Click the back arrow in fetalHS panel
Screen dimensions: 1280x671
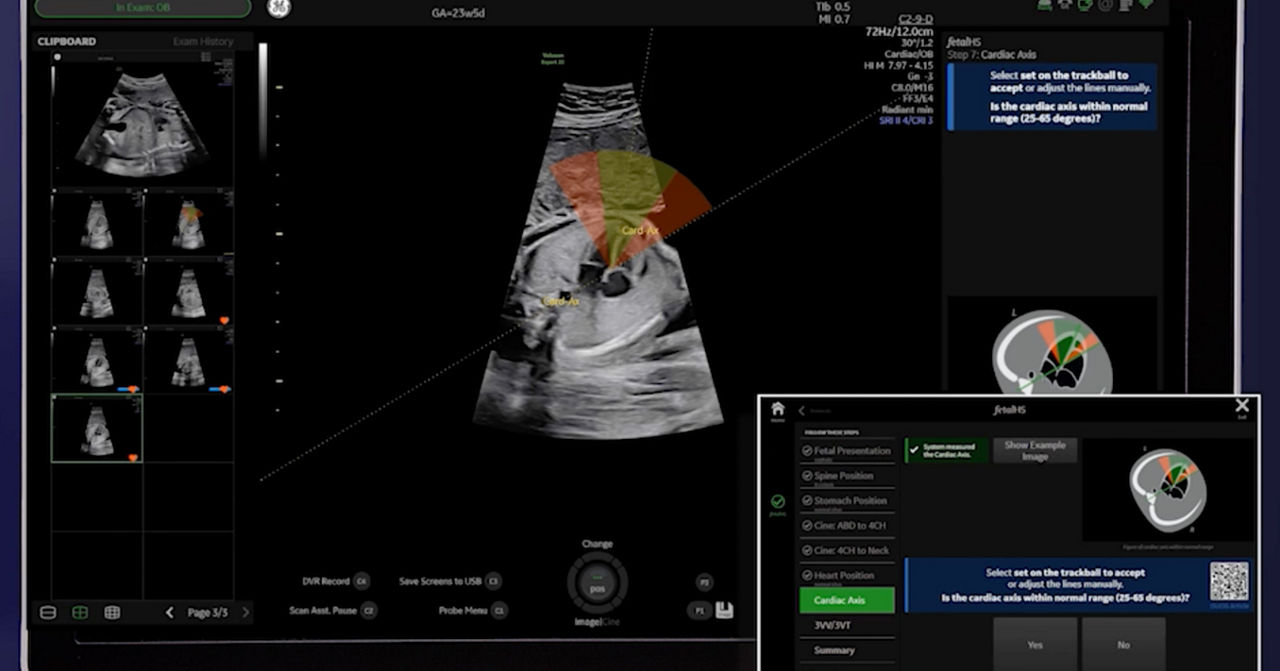click(802, 411)
